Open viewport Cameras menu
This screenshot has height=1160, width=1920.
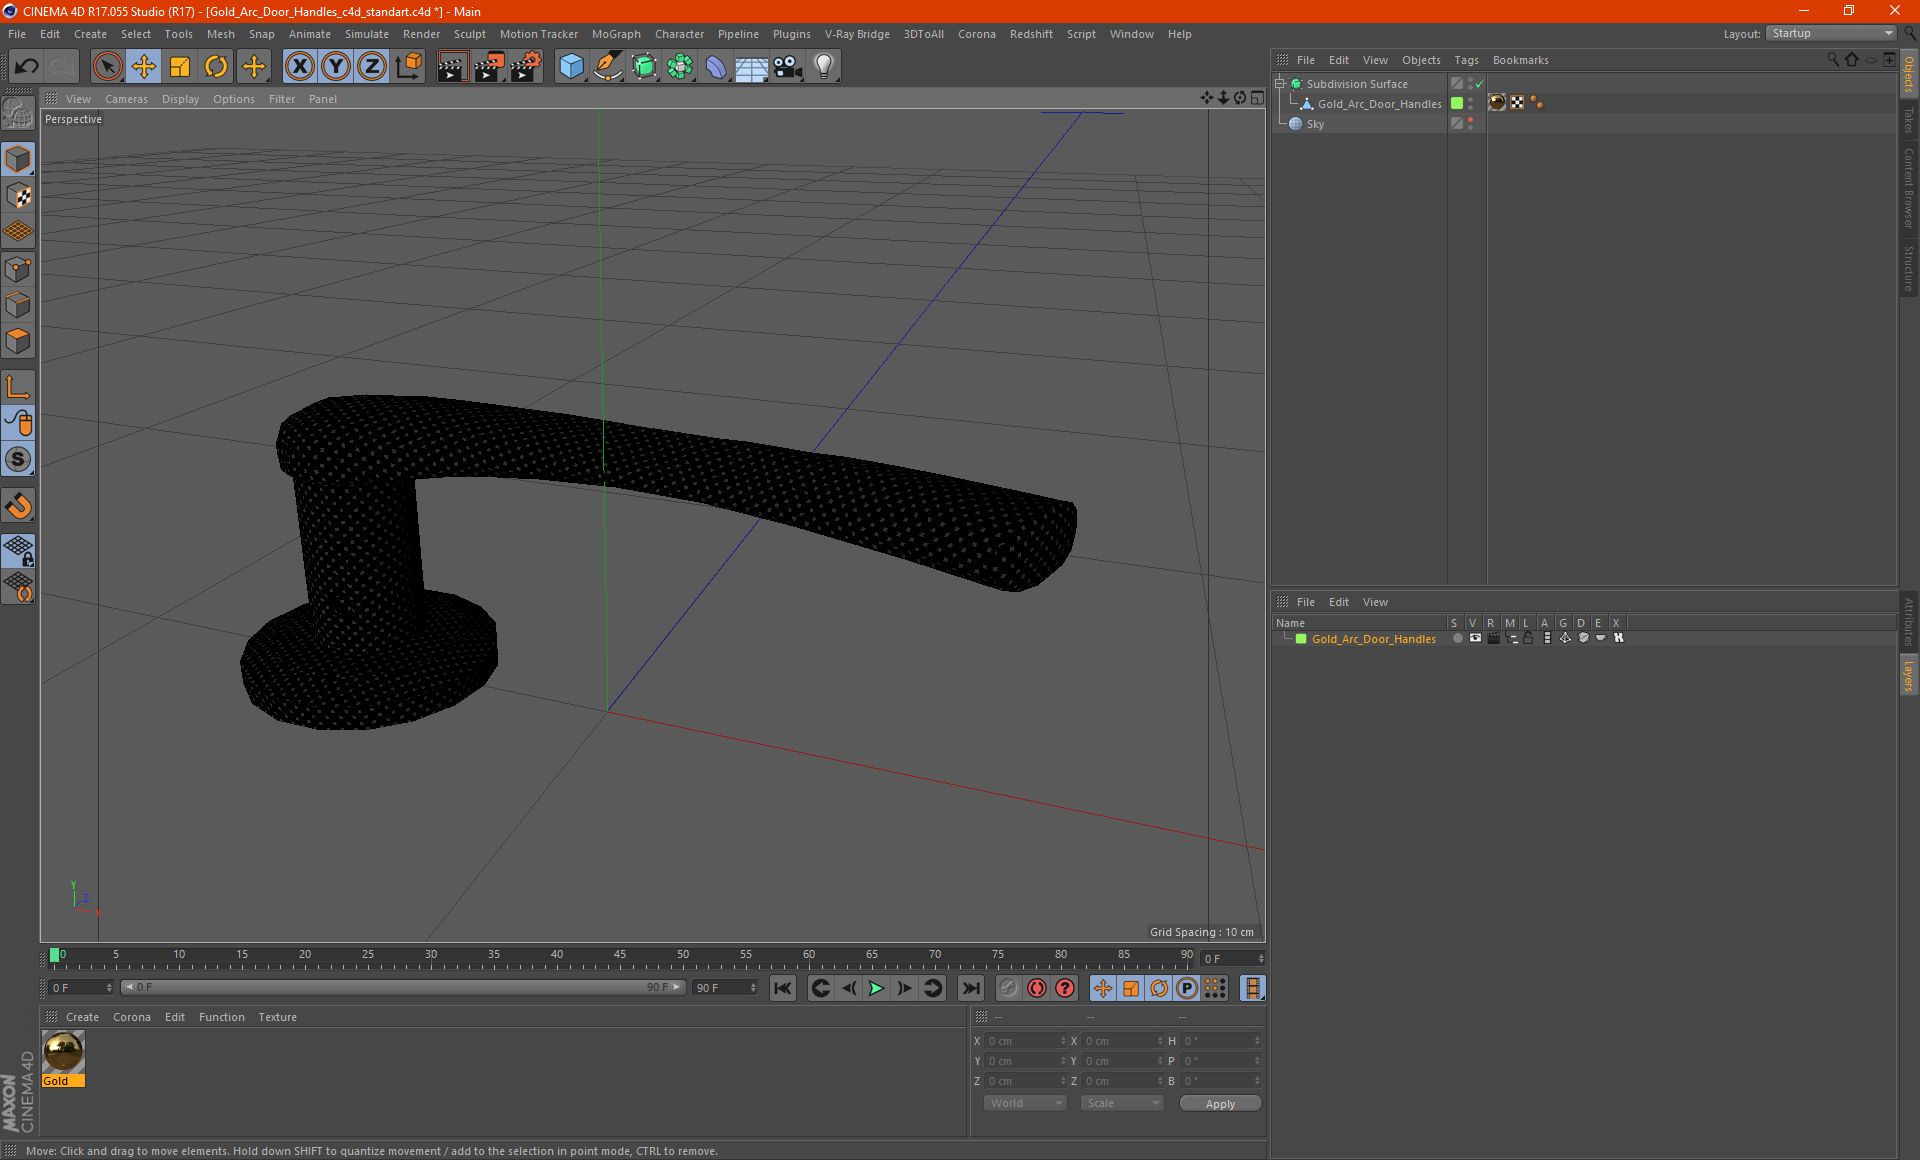[126, 99]
